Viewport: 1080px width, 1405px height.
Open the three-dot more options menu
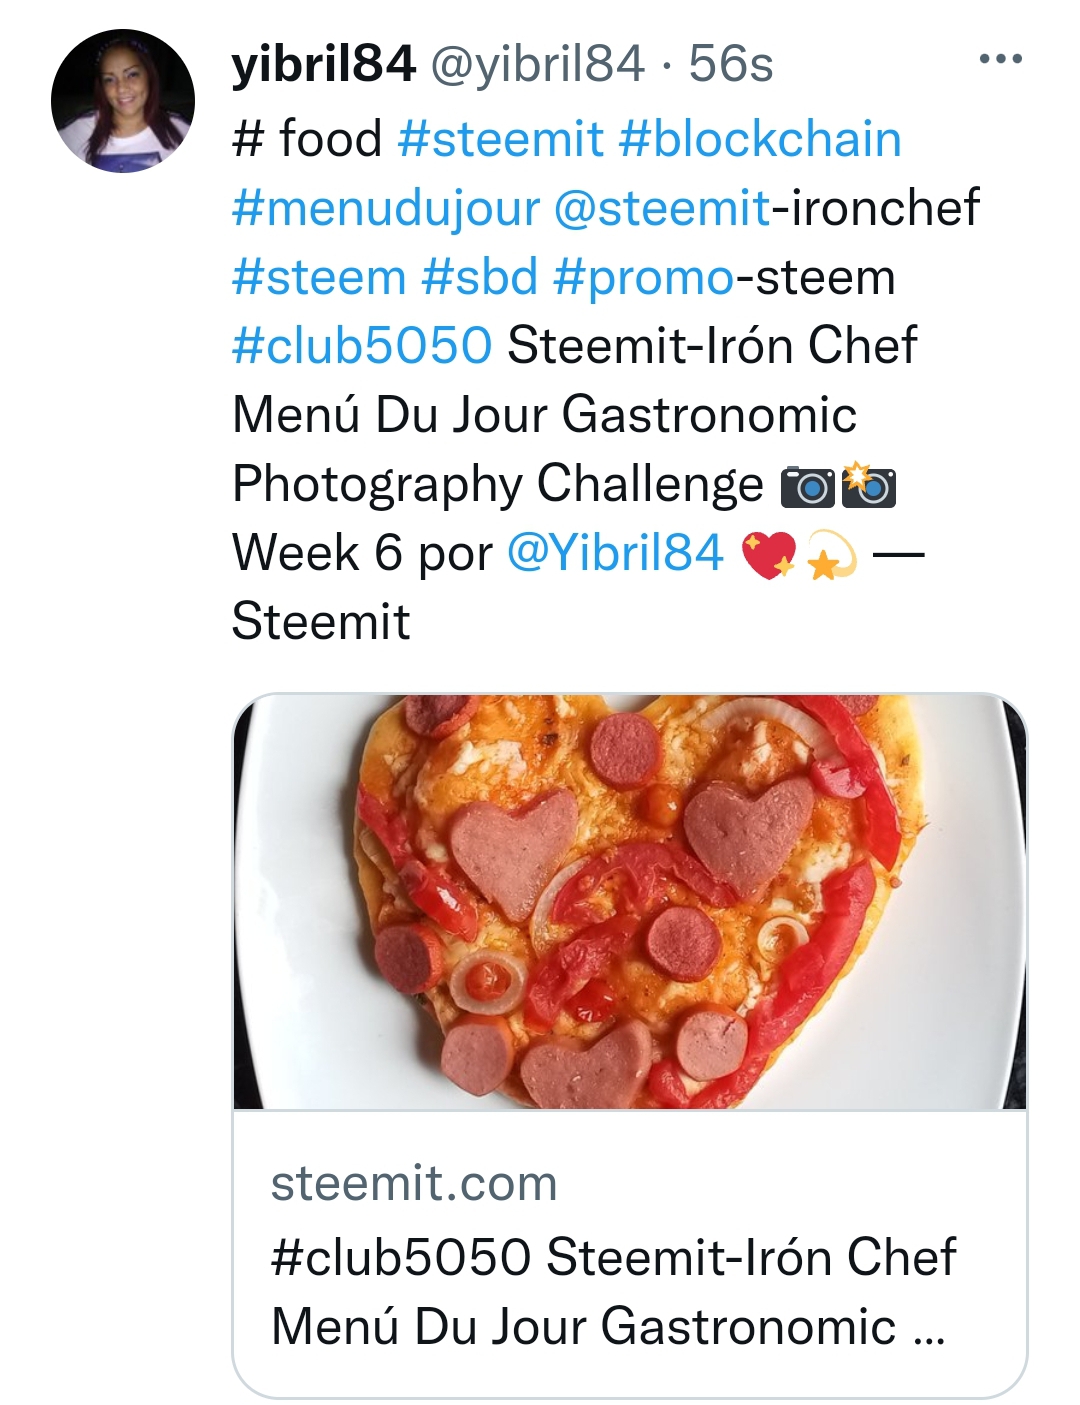click(1000, 60)
